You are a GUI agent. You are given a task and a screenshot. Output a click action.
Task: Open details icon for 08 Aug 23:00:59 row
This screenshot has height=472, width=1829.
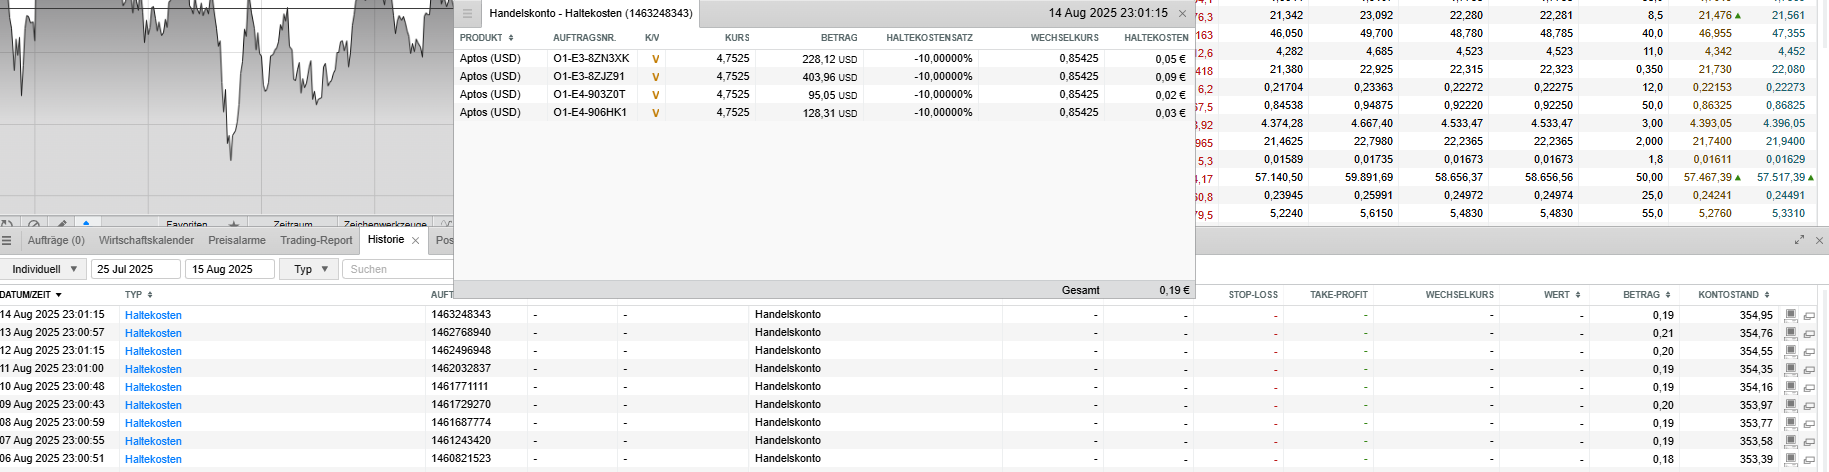(1791, 423)
